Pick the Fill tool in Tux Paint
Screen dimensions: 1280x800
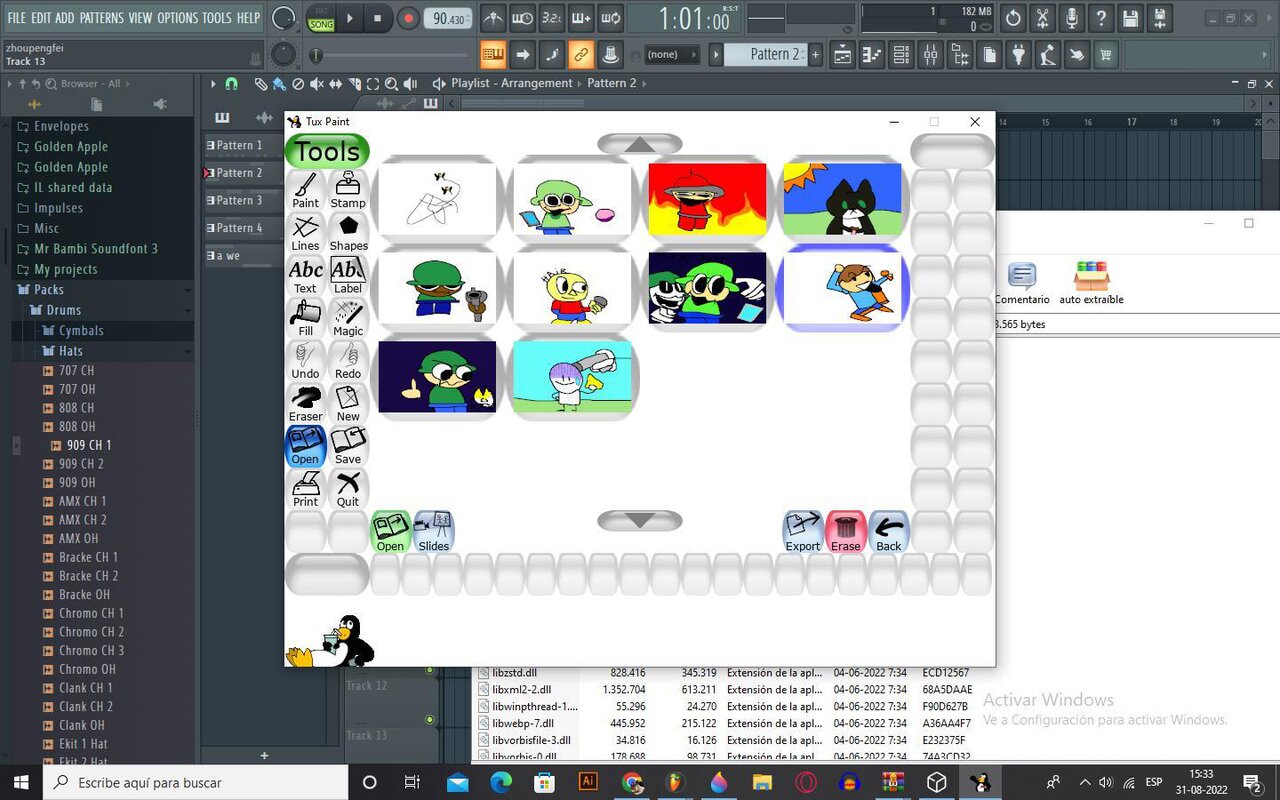tap(306, 318)
